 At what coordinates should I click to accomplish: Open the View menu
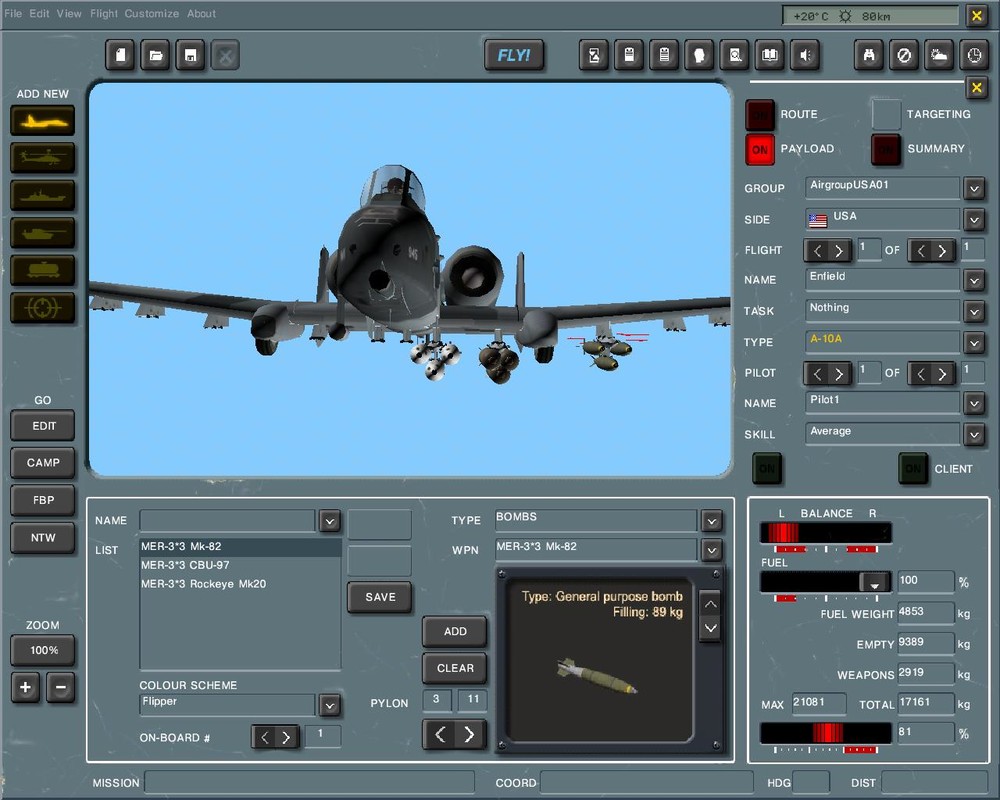(69, 13)
